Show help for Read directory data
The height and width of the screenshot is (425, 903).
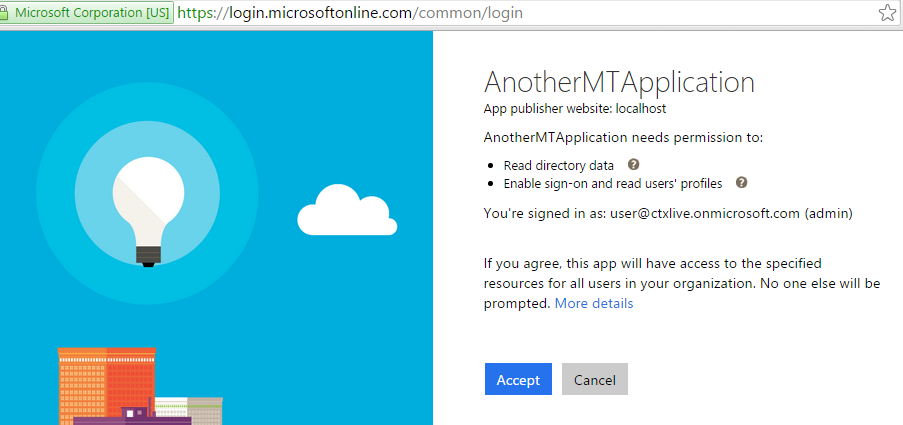pyautogui.click(x=633, y=165)
